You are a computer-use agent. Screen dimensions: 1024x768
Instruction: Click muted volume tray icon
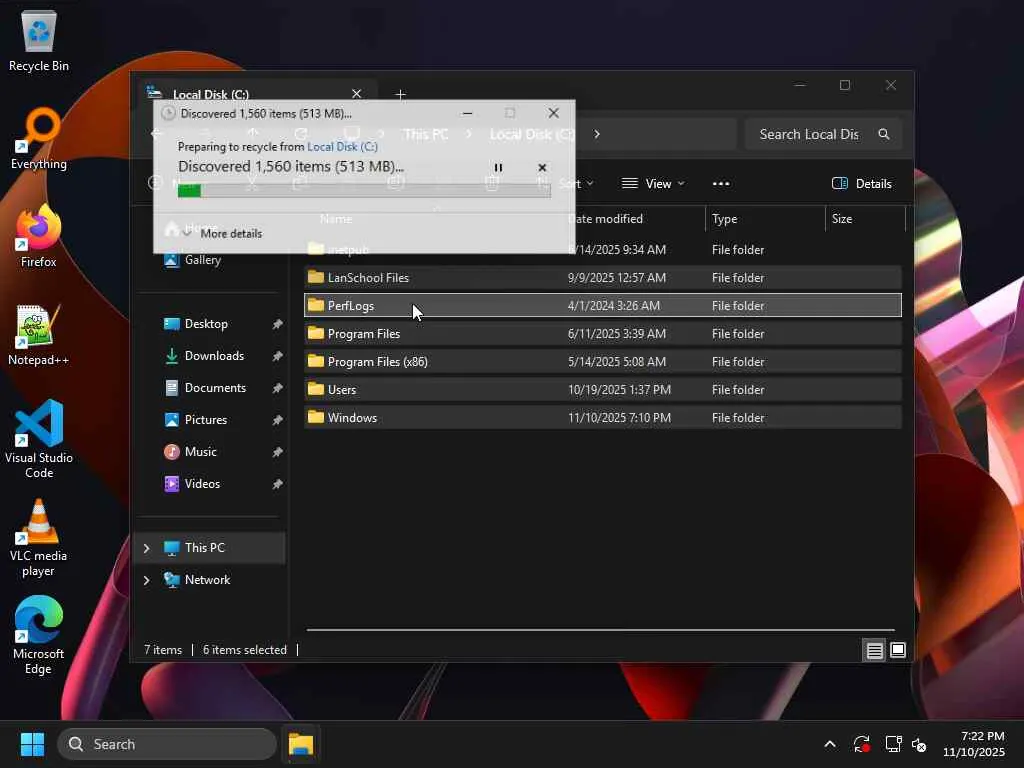pyautogui.click(x=920, y=744)
